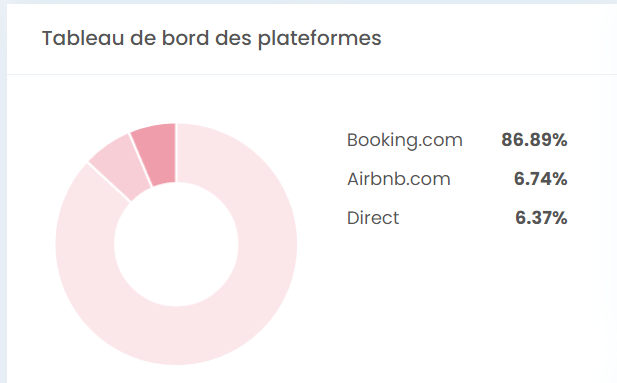Click the word 'plateformes' in the heading

coord(320,39)
